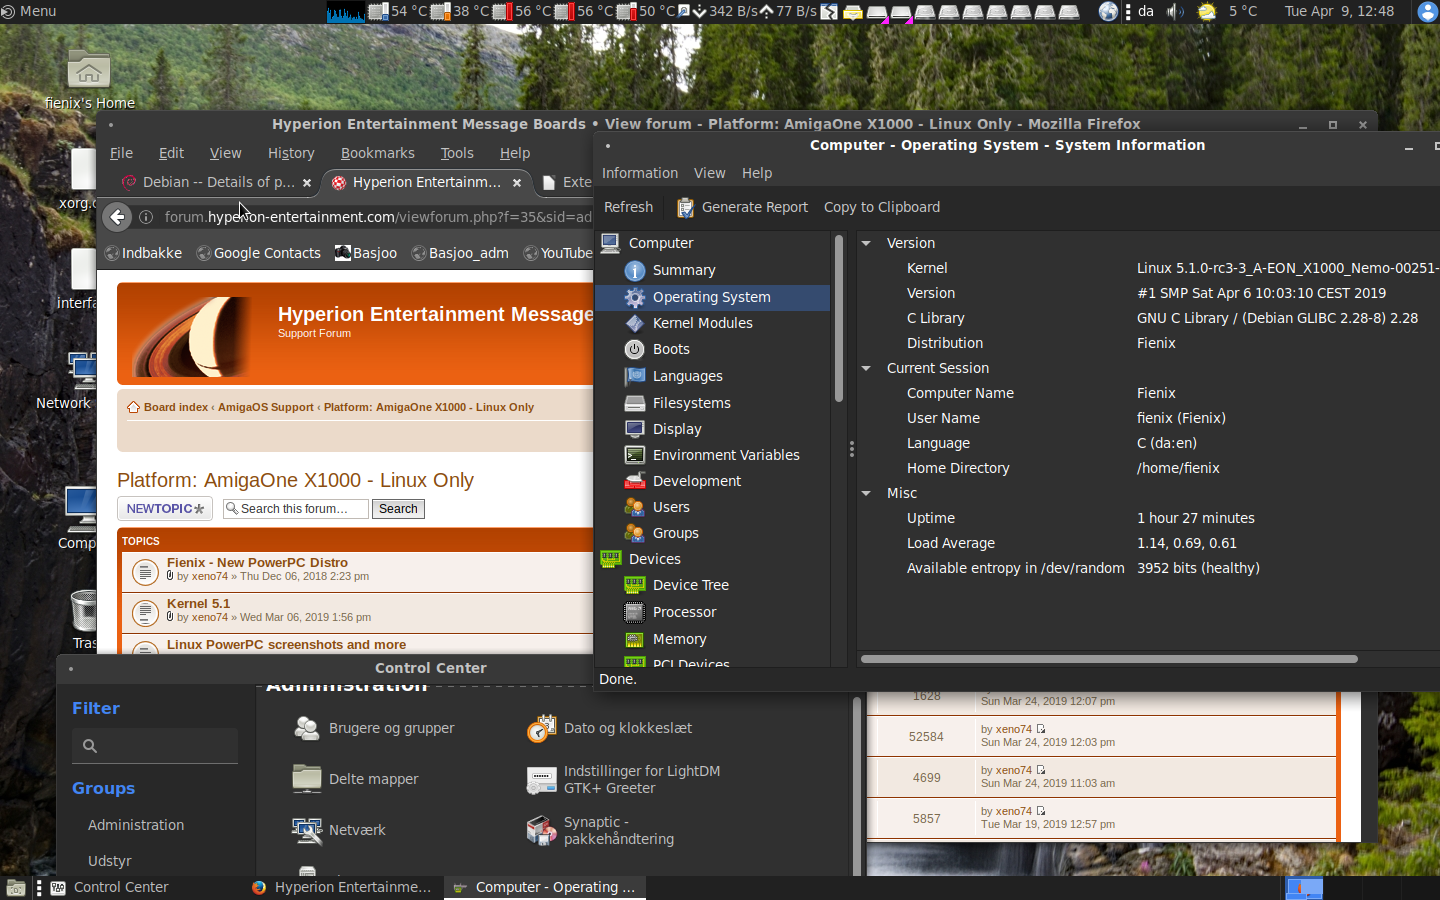Open the Bookmarks menu in Firefox

click(377, 153)
